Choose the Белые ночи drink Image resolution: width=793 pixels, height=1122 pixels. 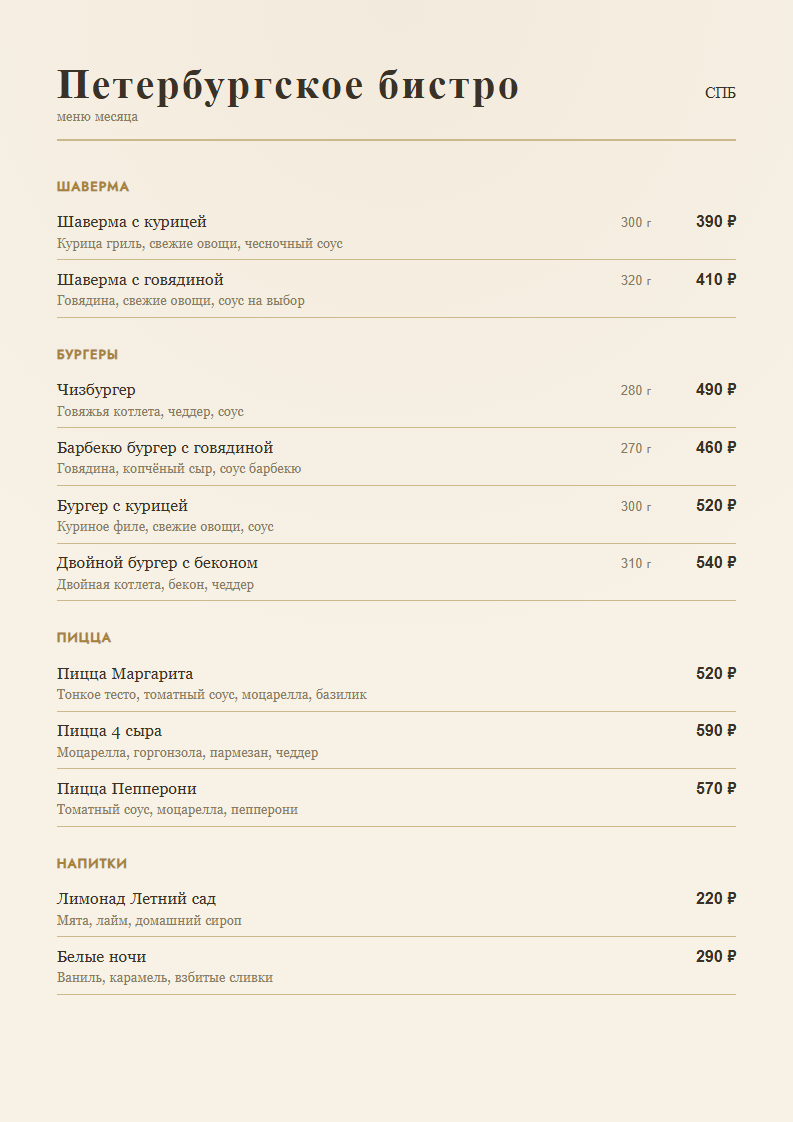[396, 965]
